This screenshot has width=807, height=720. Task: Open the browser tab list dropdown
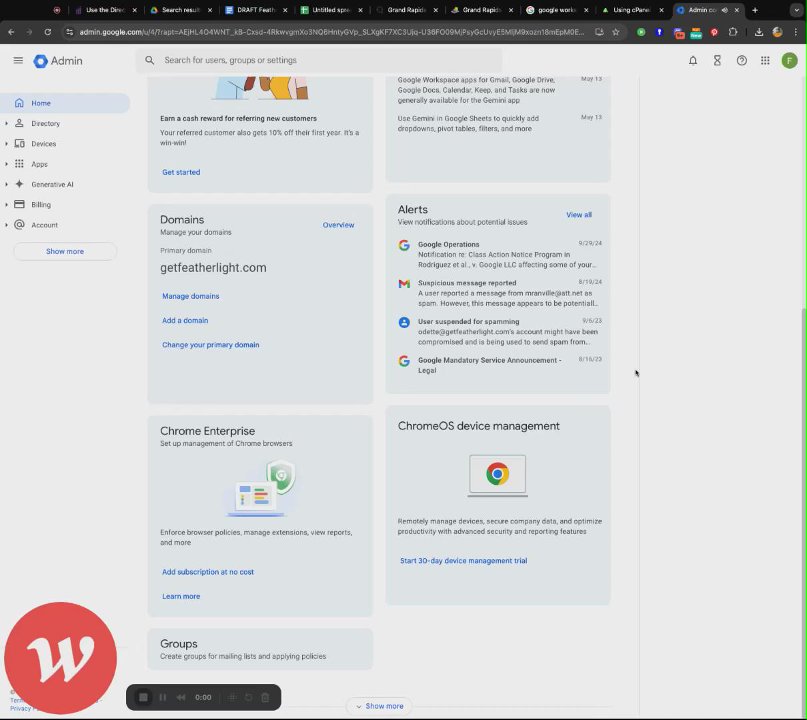[x=796, y=10]
